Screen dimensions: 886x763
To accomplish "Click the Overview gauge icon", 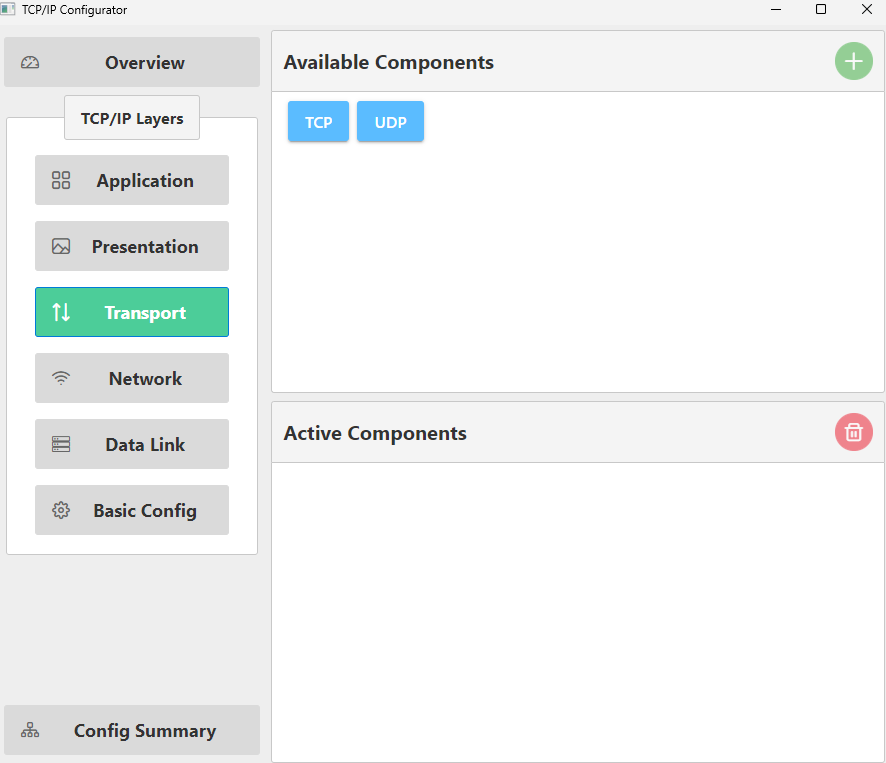I will pos(30,62).
